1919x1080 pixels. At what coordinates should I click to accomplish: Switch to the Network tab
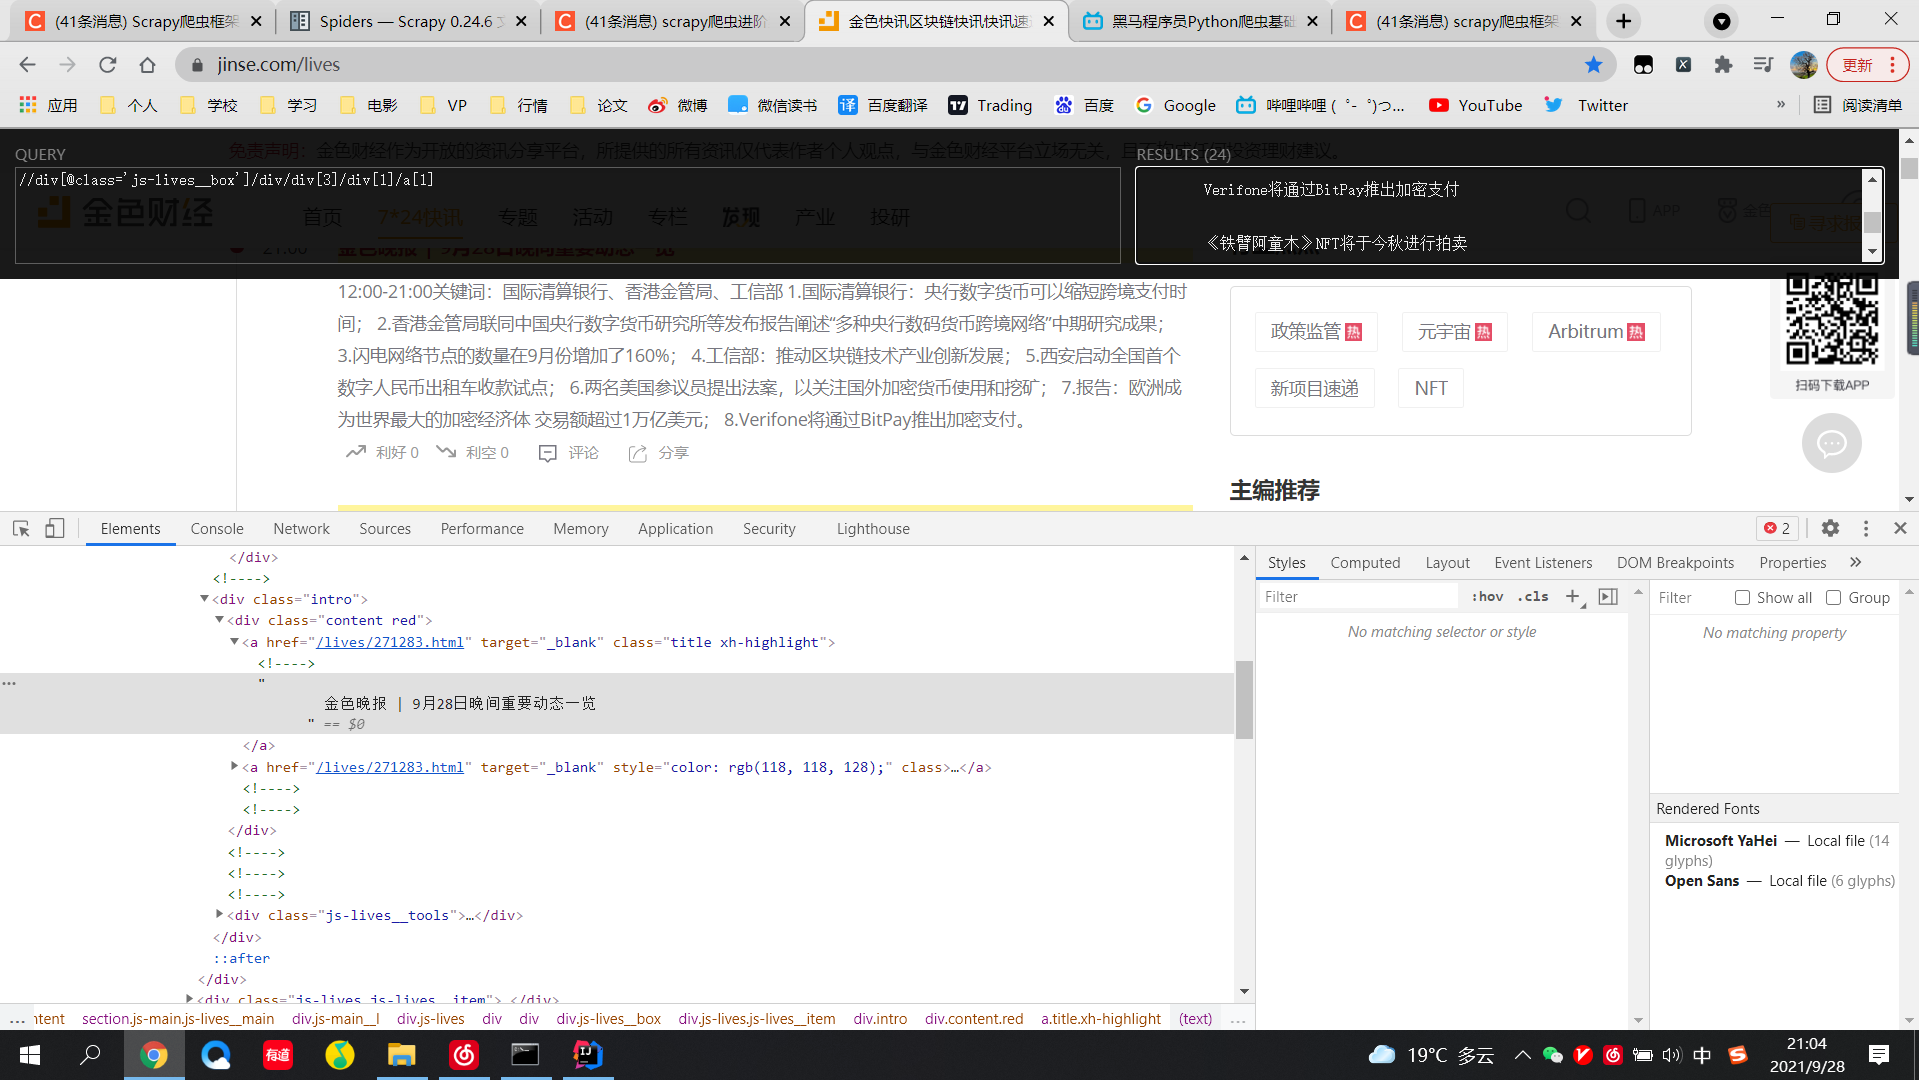point(301,528)
